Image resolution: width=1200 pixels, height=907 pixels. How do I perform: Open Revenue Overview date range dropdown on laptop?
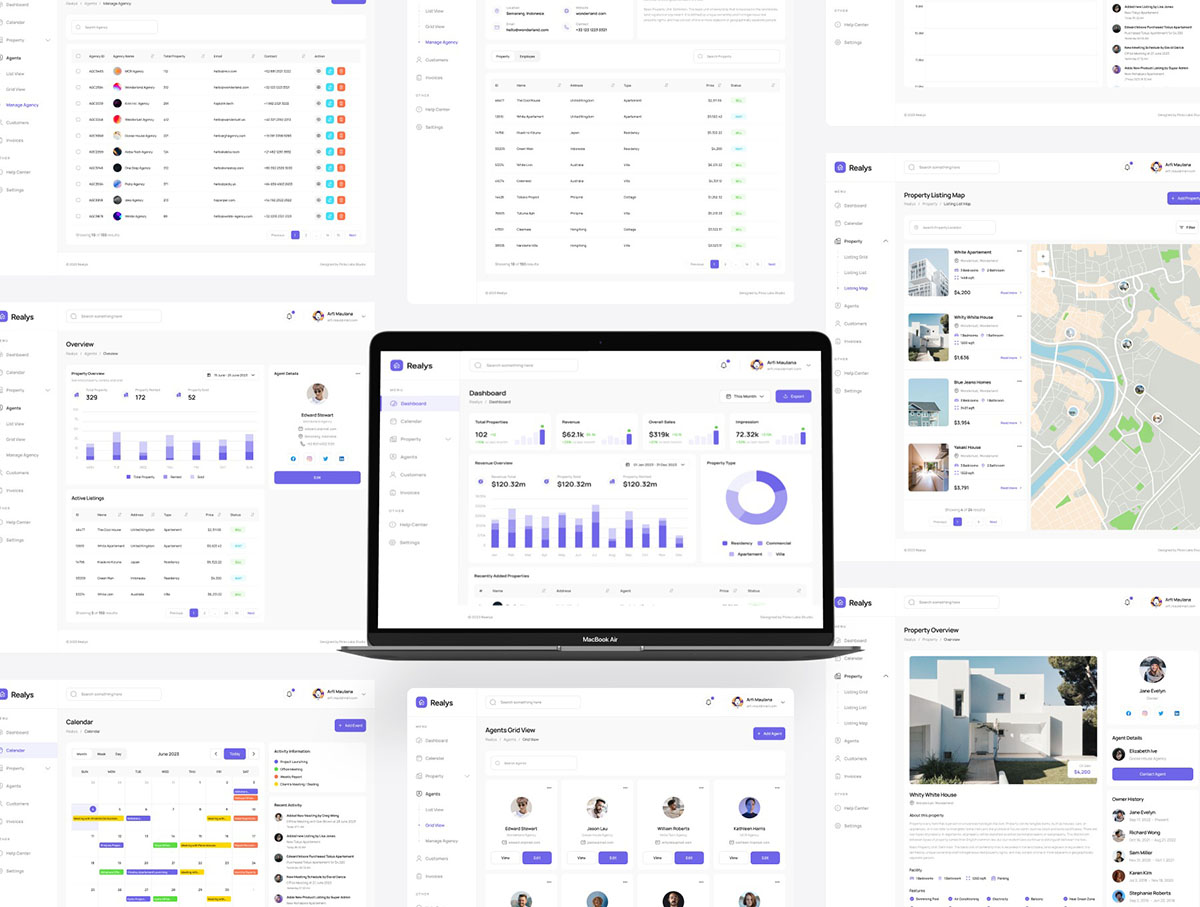tap(654, 465)
